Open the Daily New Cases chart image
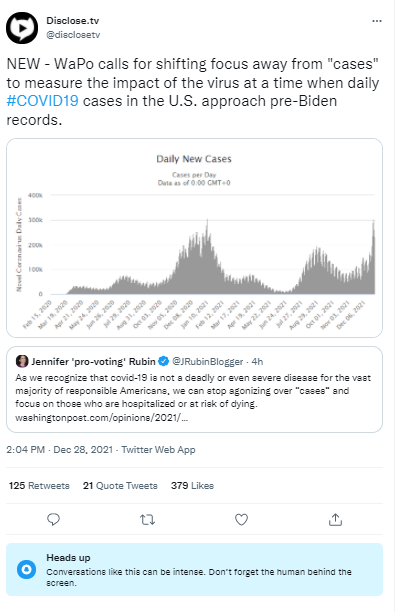The height and width of the screenshot is (612, 398). 194,238
